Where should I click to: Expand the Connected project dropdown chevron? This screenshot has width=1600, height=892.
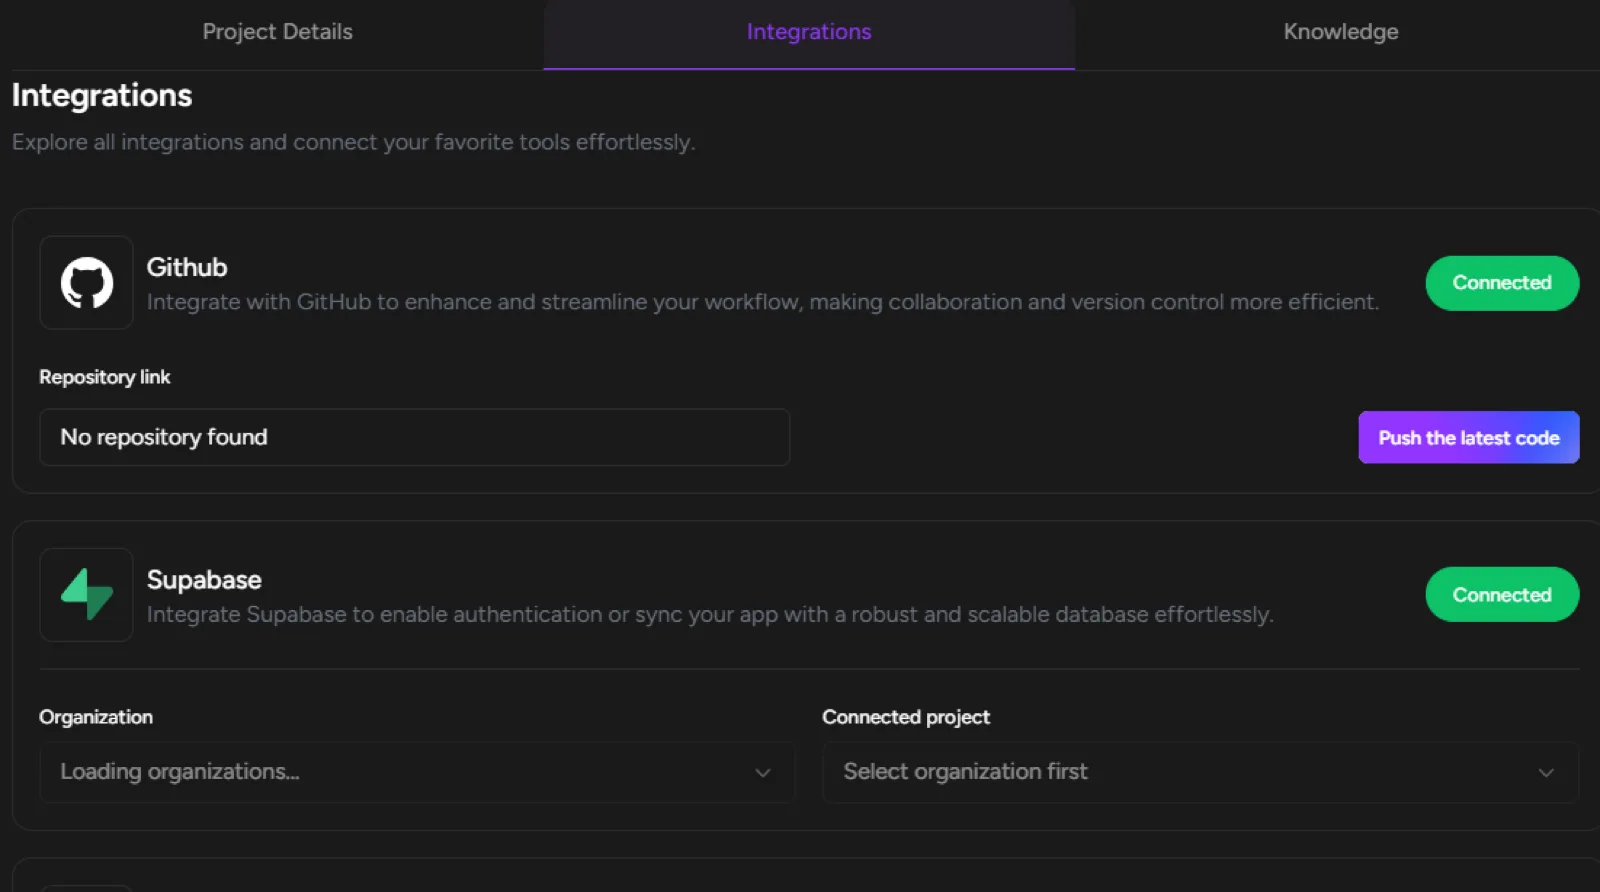click(1546, 772)
